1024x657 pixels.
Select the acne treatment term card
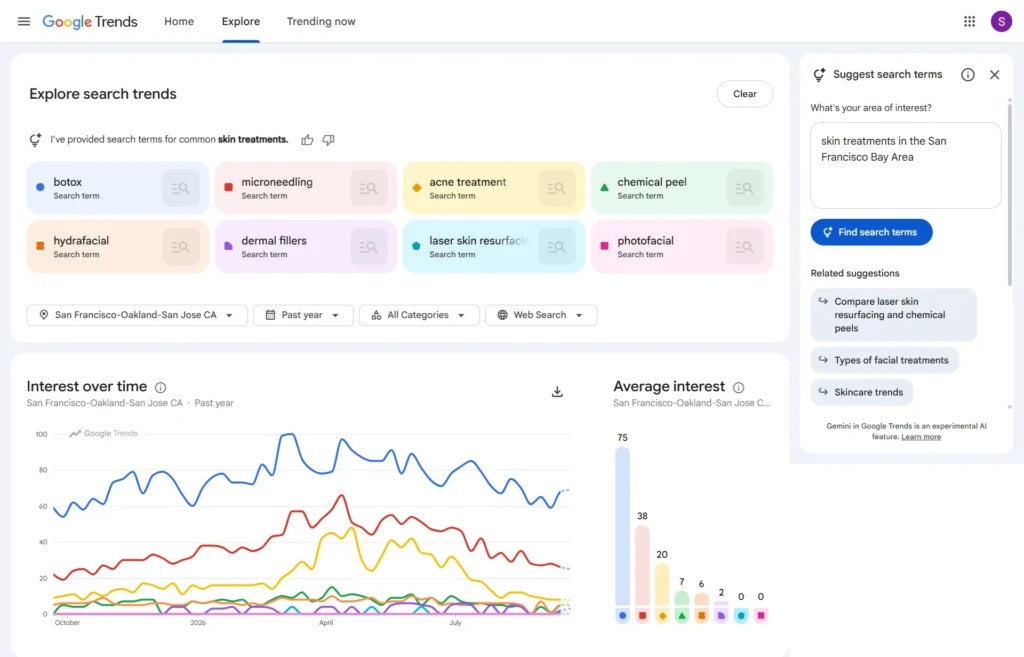tap(494, 188)
